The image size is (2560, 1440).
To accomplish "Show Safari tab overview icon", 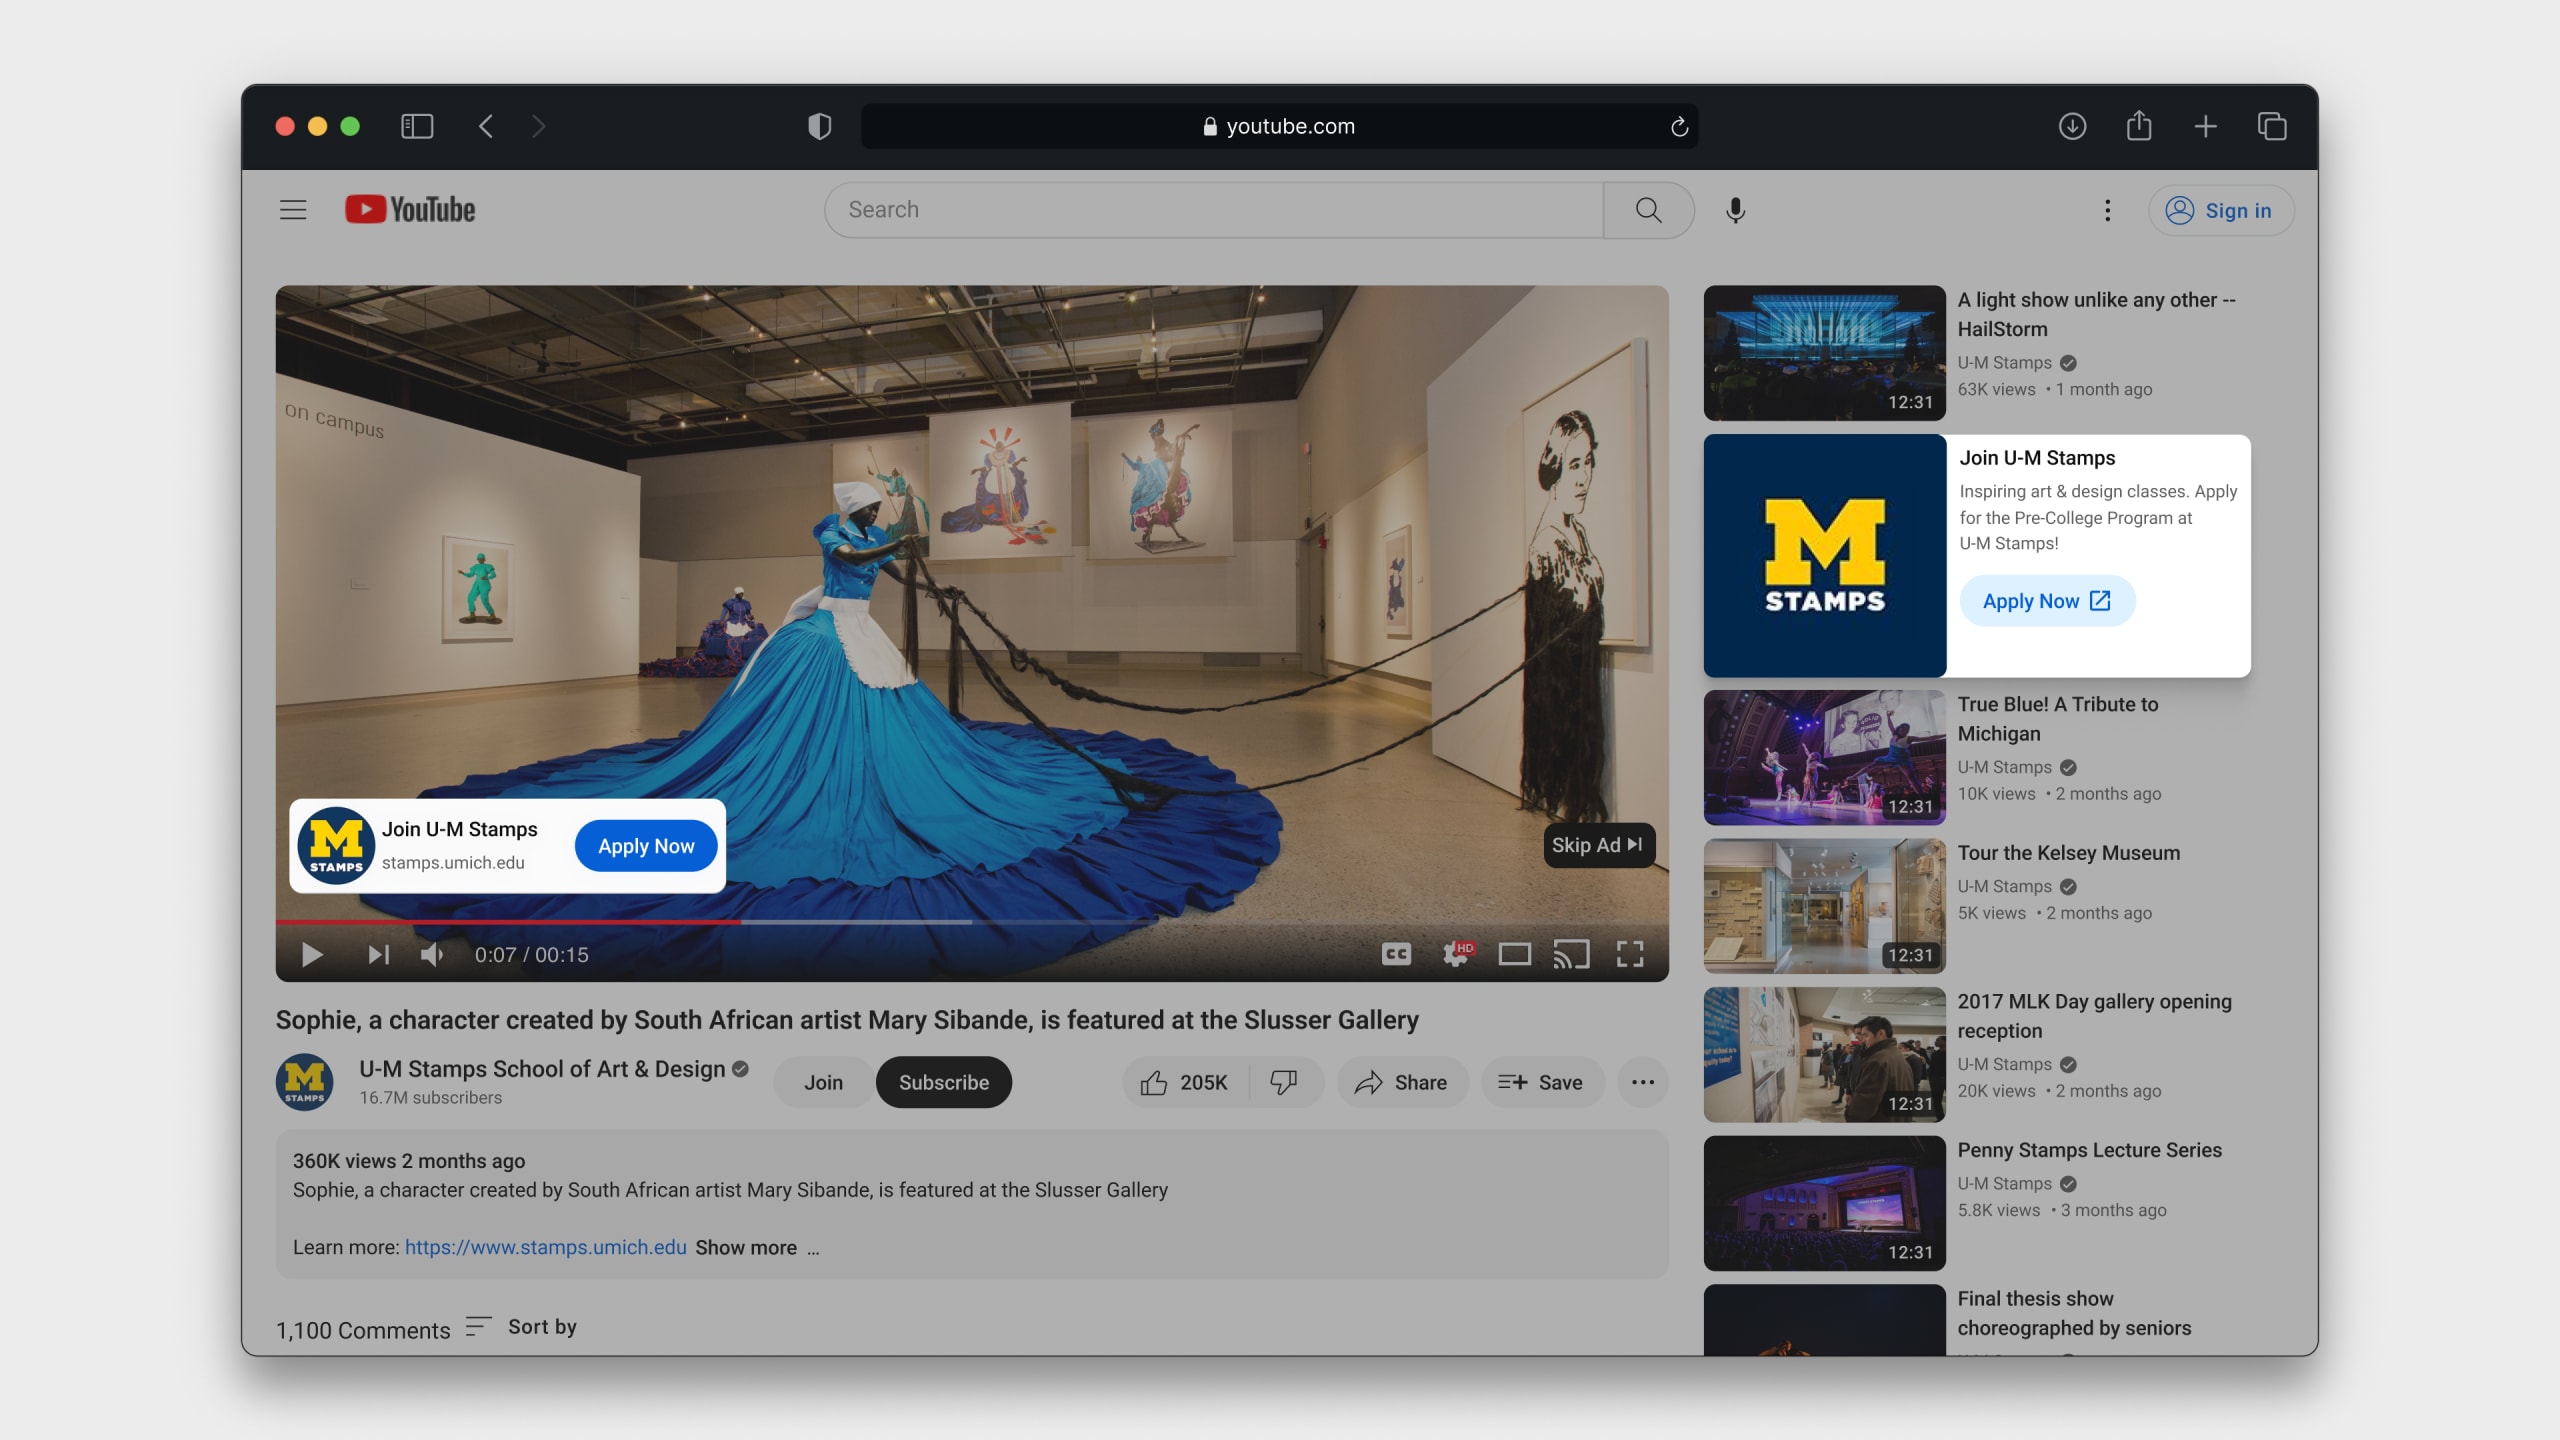I will point(2271,126).
